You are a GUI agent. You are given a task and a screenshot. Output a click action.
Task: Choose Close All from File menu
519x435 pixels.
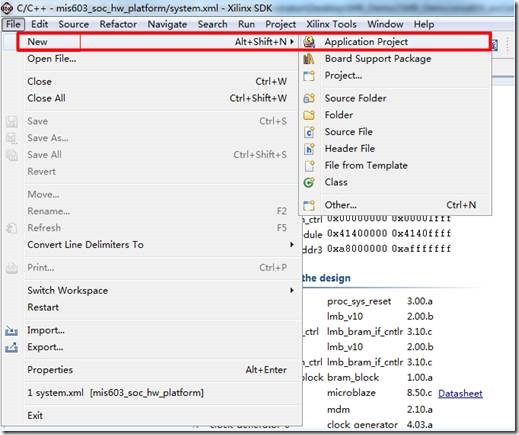click(x=157, y=98)
